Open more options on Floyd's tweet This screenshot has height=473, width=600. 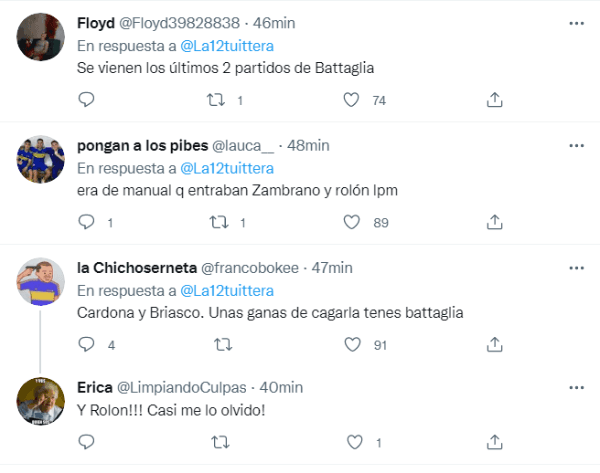click(576, 22)
